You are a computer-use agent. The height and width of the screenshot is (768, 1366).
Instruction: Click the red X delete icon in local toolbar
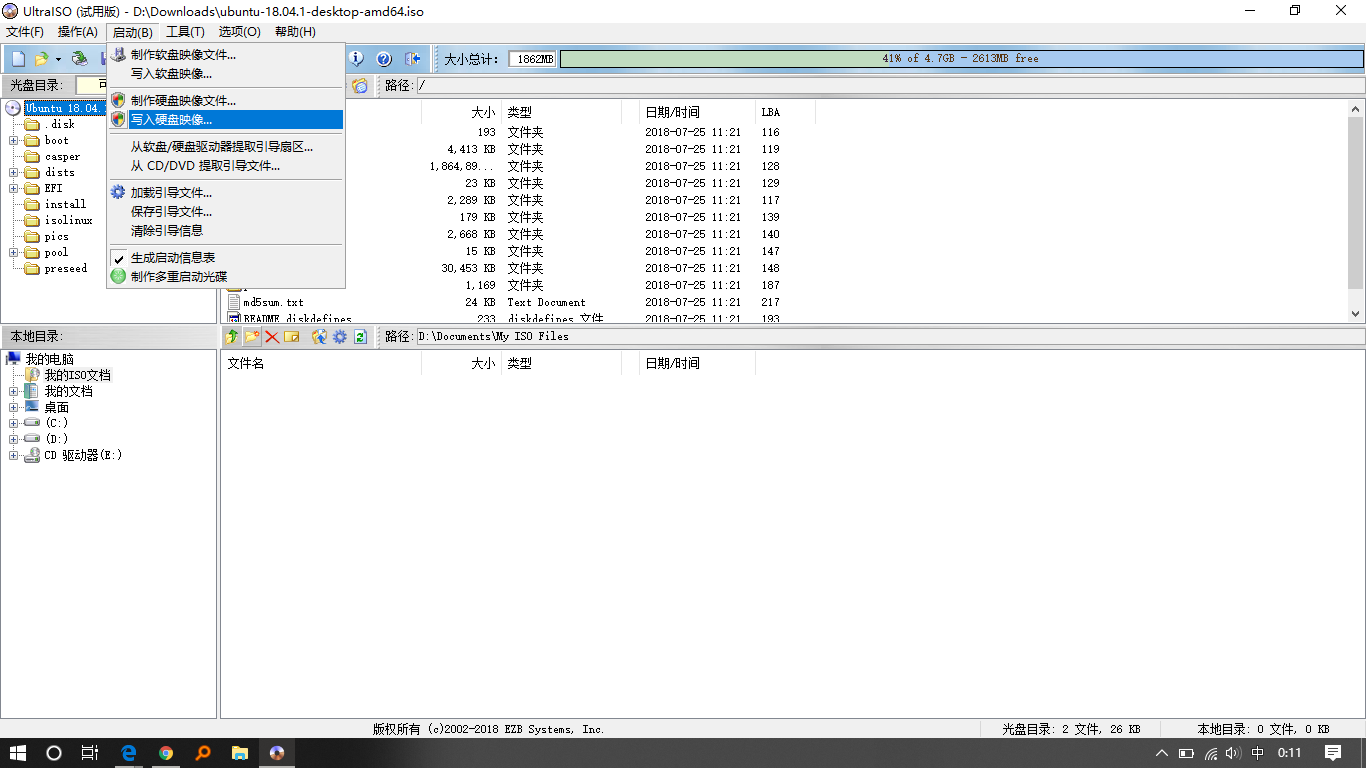pos(272,337)
